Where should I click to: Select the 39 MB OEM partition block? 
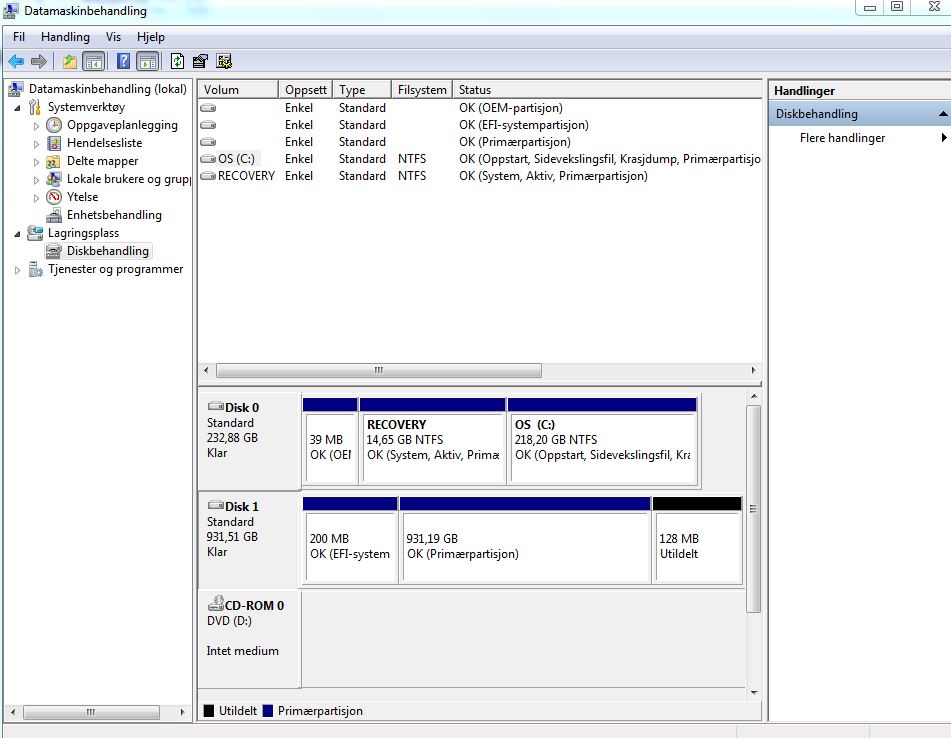click(x=330, y=441)
